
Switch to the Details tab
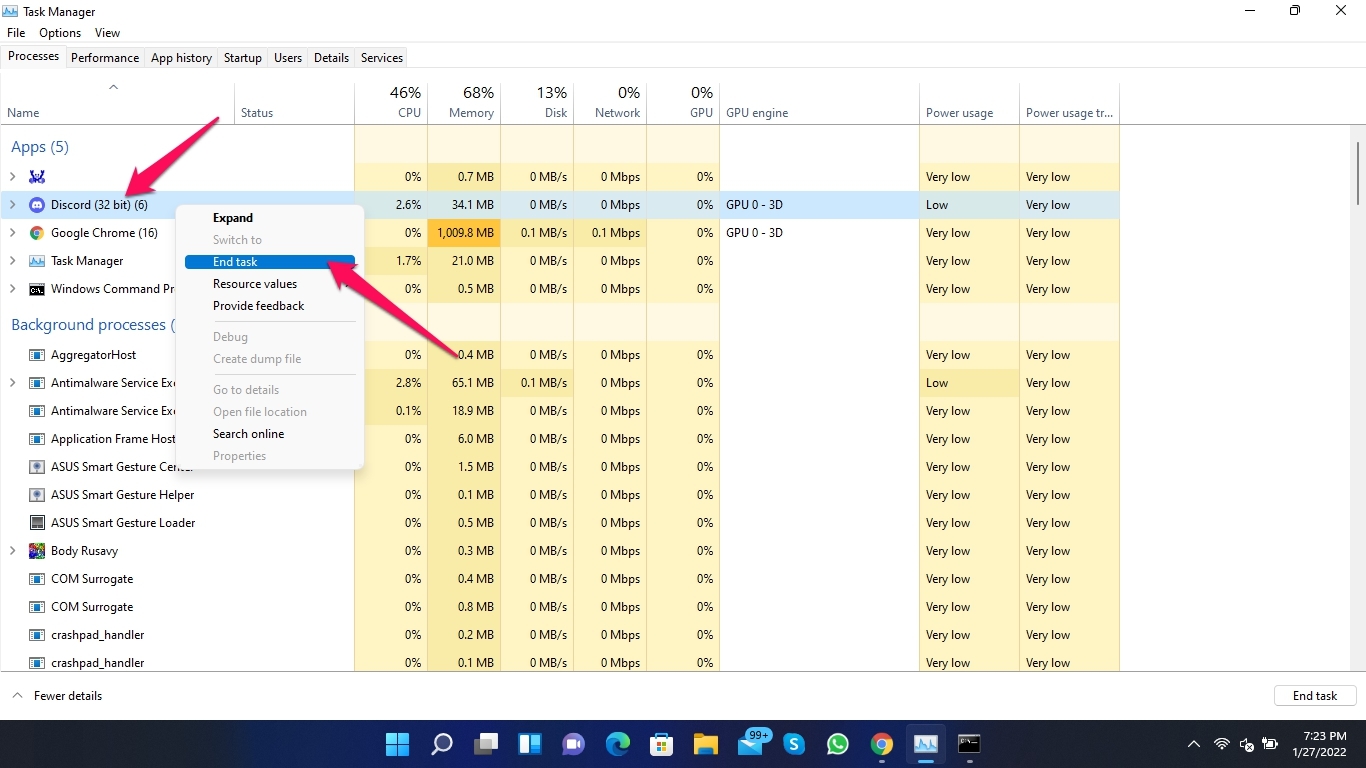coord(331,58)
